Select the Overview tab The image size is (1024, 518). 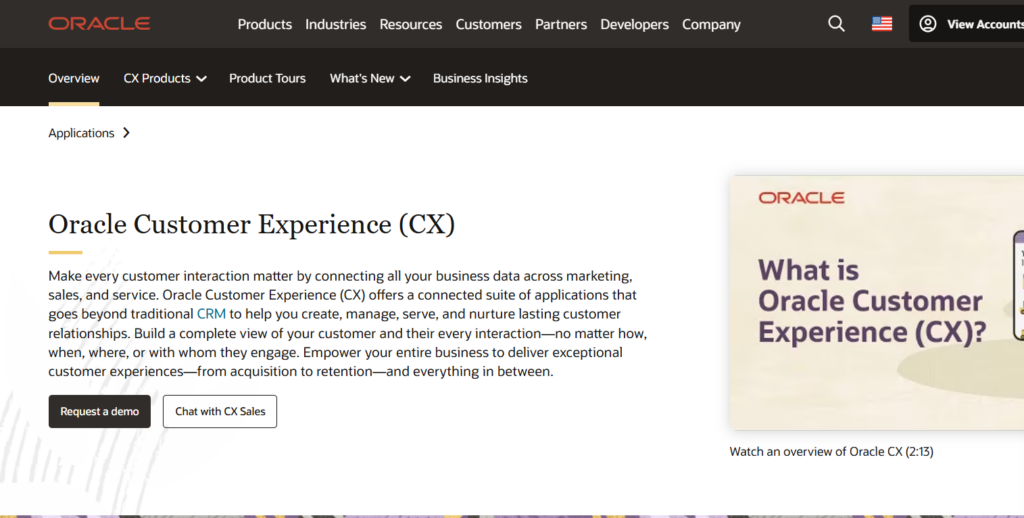[x=74, y=78]
